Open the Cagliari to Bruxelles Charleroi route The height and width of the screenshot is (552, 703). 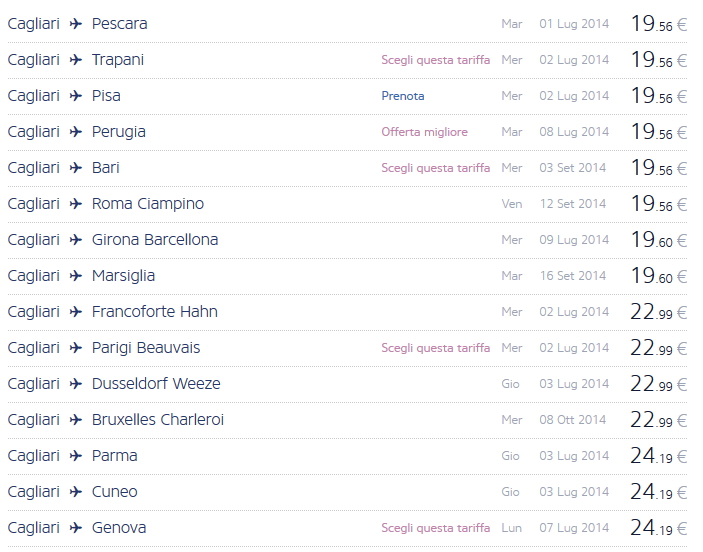point(157,420)
